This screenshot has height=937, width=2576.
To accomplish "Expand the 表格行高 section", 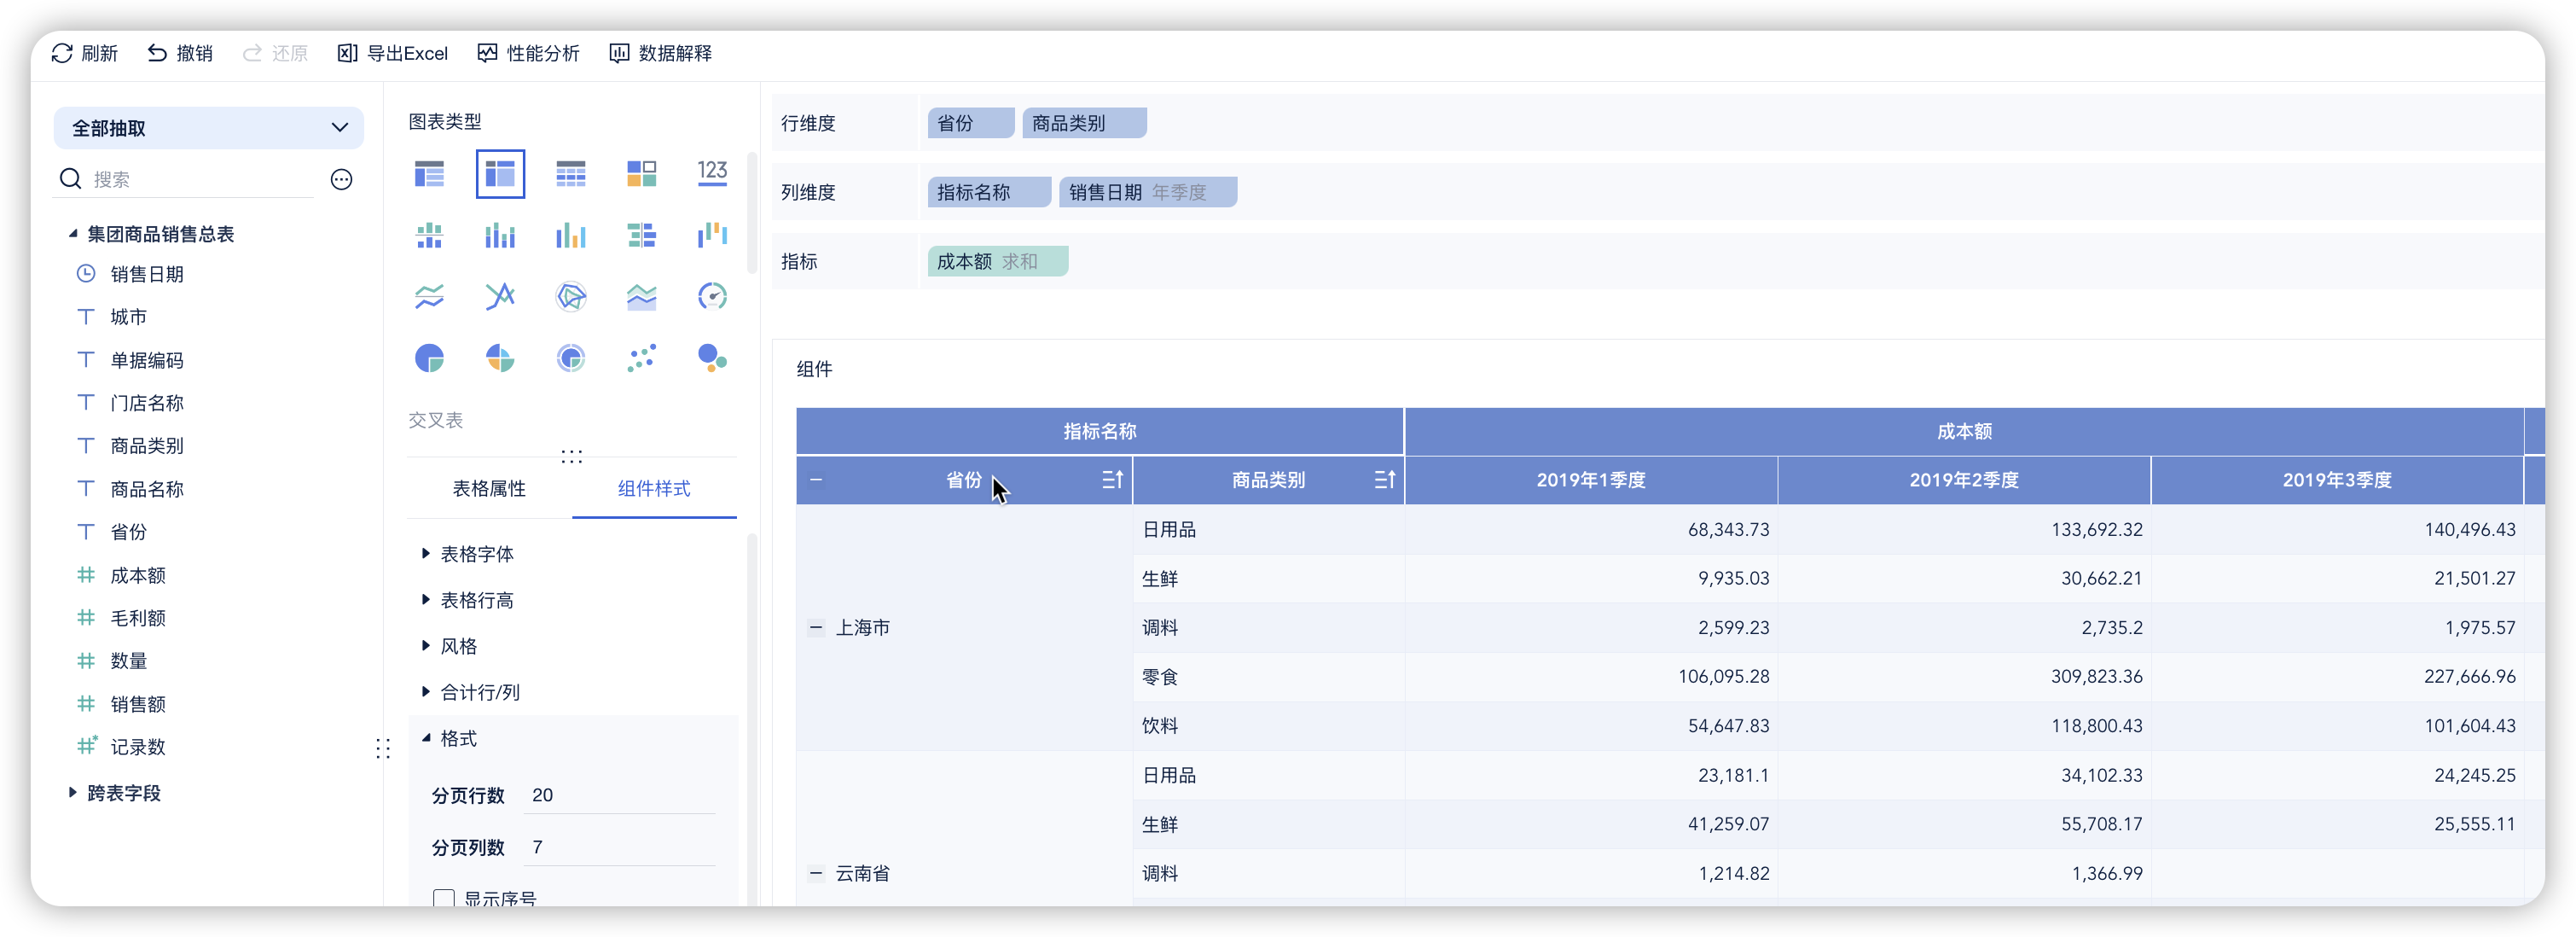I will [x=426, y=600].
